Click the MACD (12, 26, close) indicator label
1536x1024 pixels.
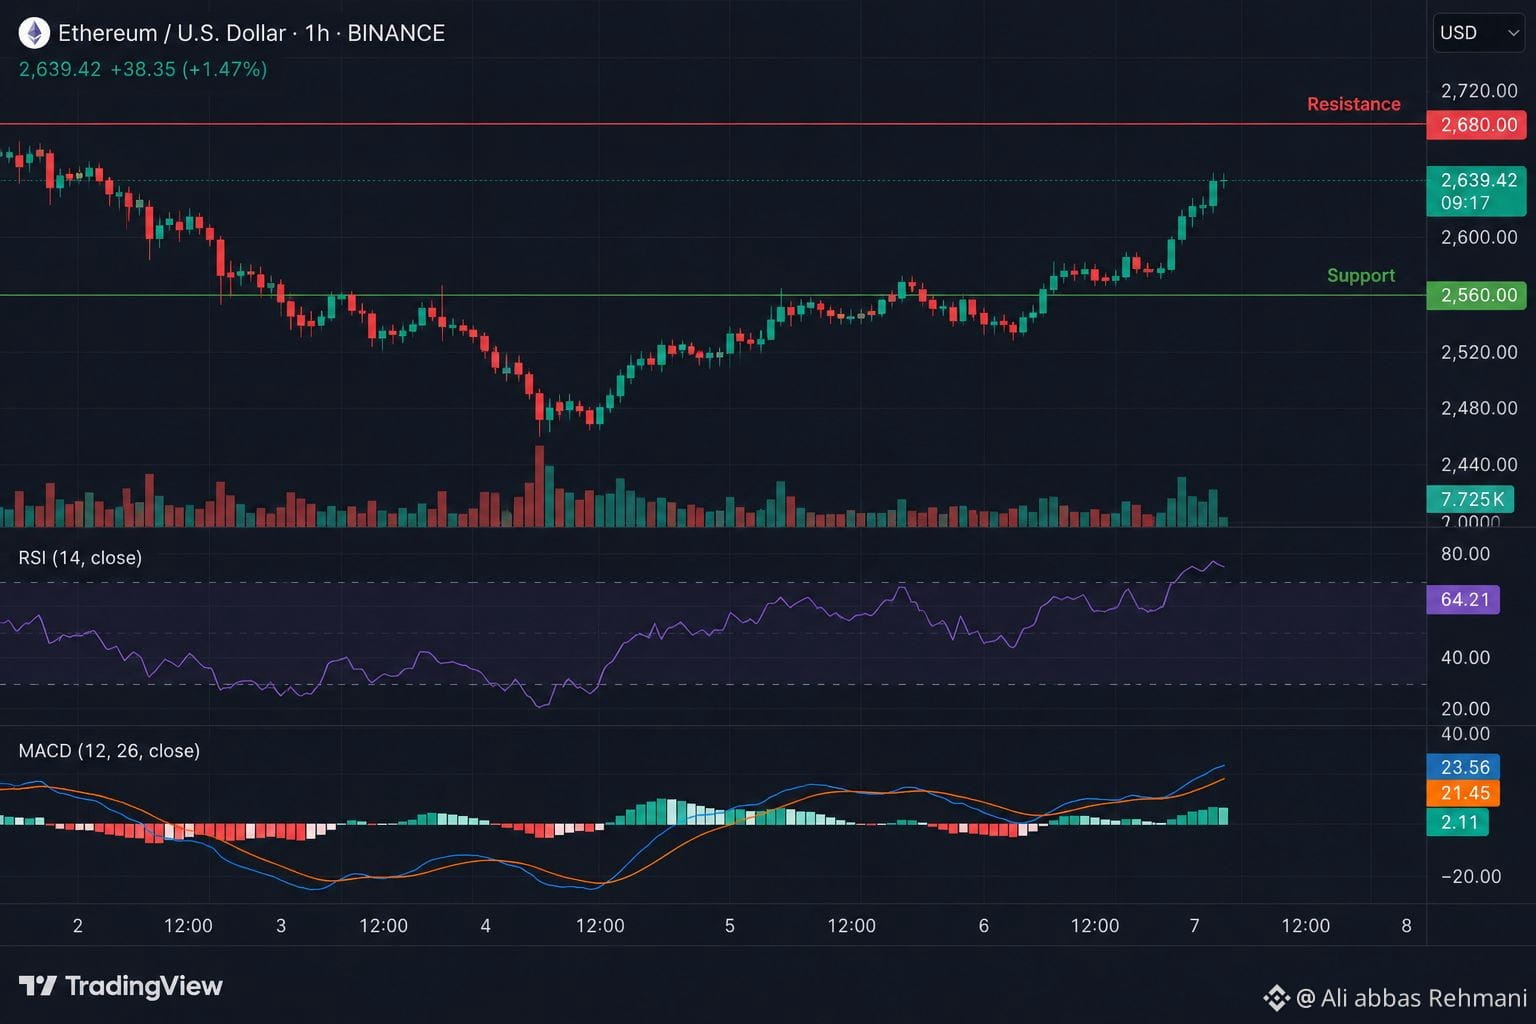[x=109, y=751]
